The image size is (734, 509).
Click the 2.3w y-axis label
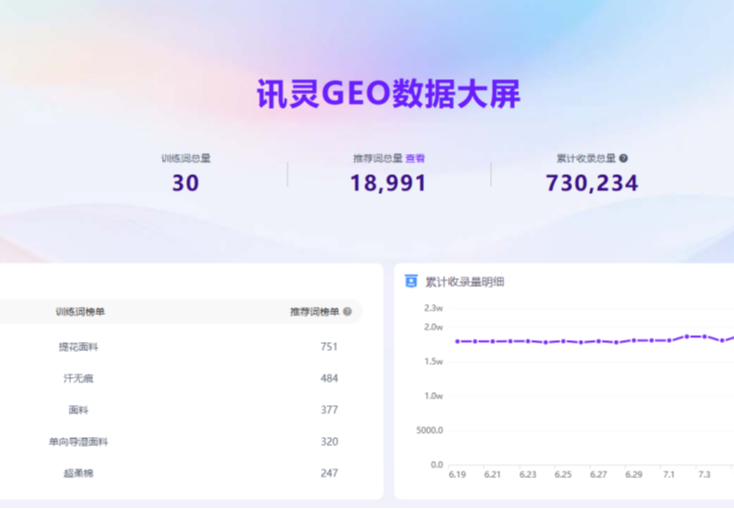(433, 308)
